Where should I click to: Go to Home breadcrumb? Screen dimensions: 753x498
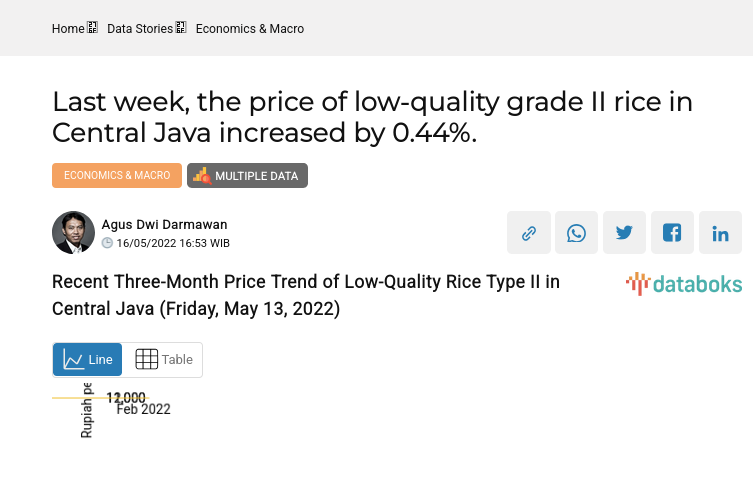(68, 29)
